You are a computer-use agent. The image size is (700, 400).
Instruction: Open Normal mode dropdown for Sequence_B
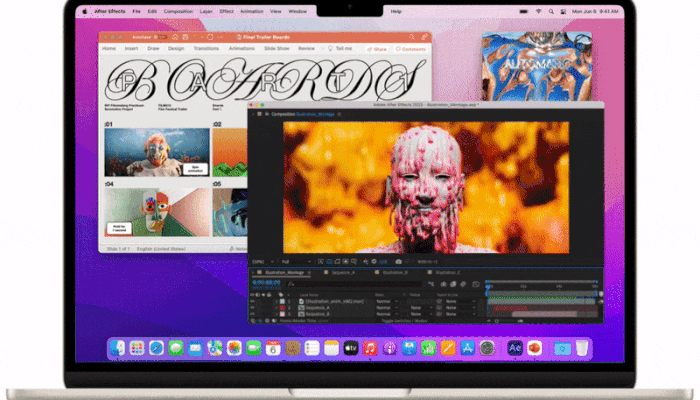[387, 314]
